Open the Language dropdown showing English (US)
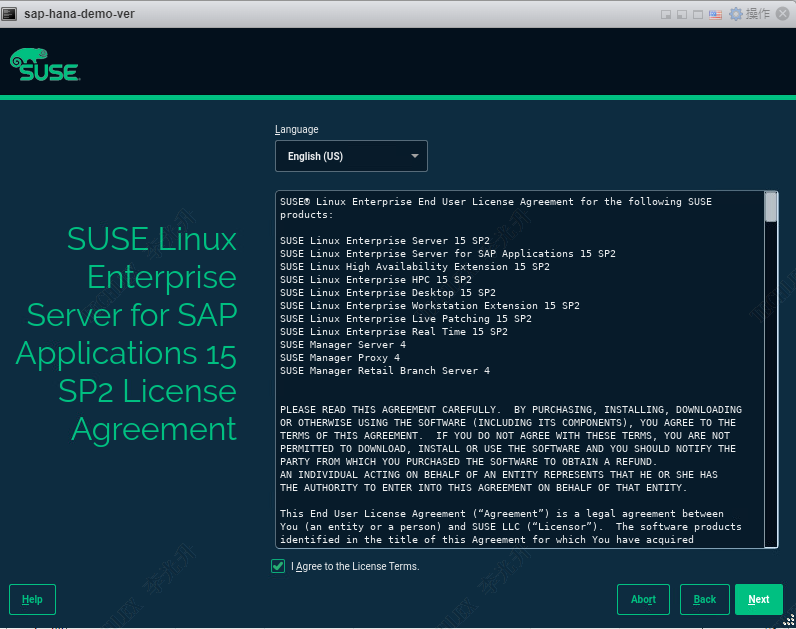The width and height of the screenshot is (796, 629). tap(351, 156)
